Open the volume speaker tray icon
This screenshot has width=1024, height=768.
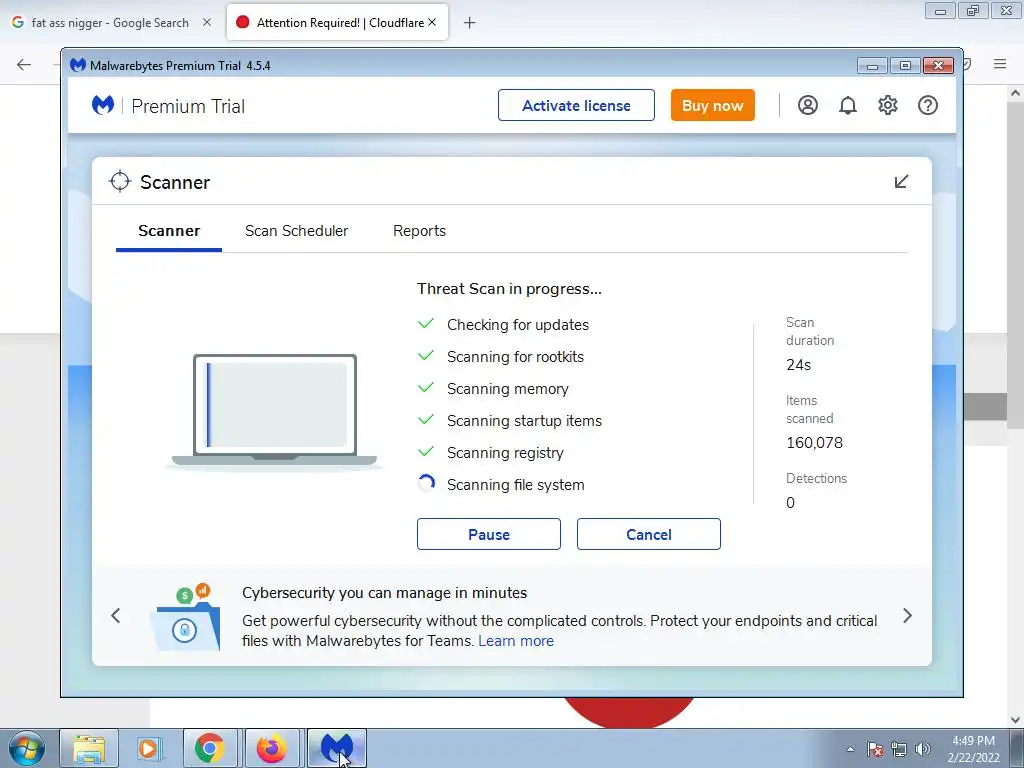point(923,749)
